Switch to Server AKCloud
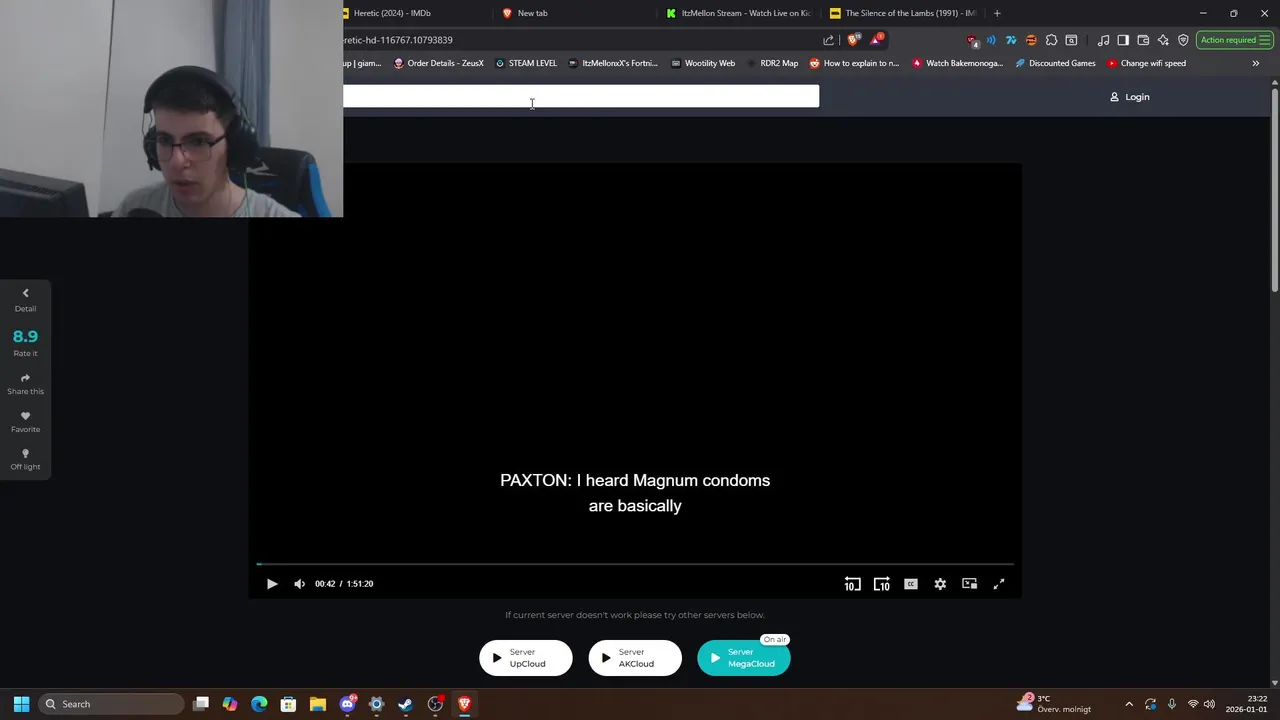1280x720 pixels. (x=635, y=658)
